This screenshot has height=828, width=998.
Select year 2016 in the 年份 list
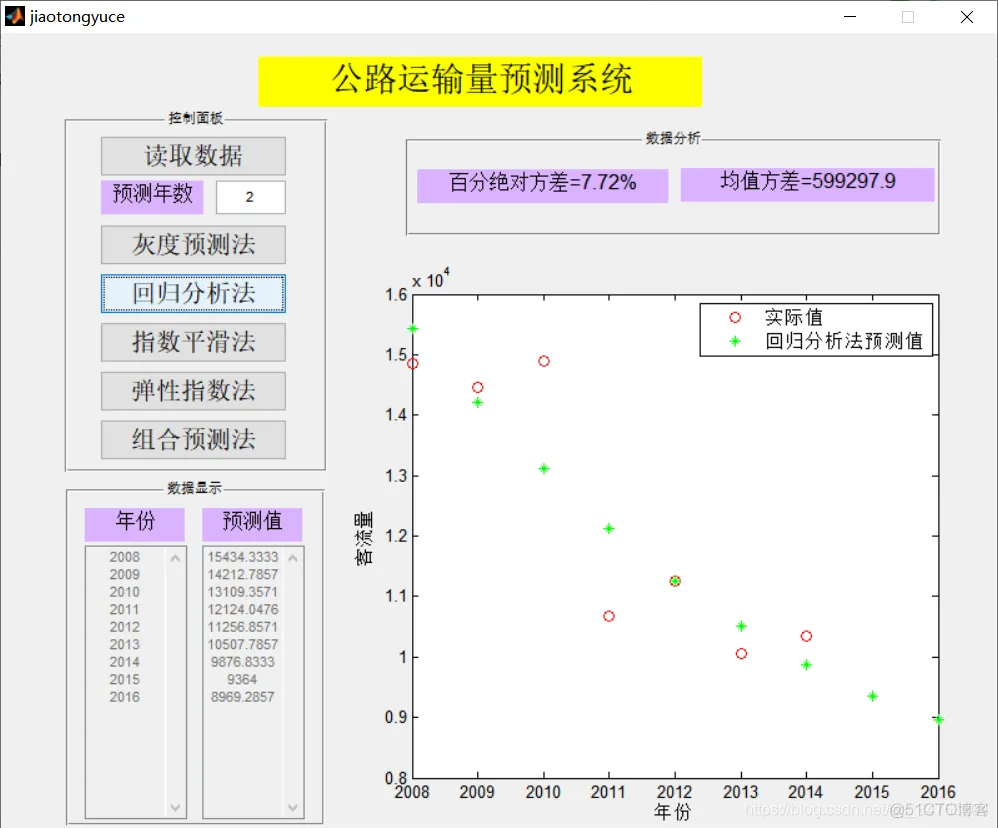124,696
